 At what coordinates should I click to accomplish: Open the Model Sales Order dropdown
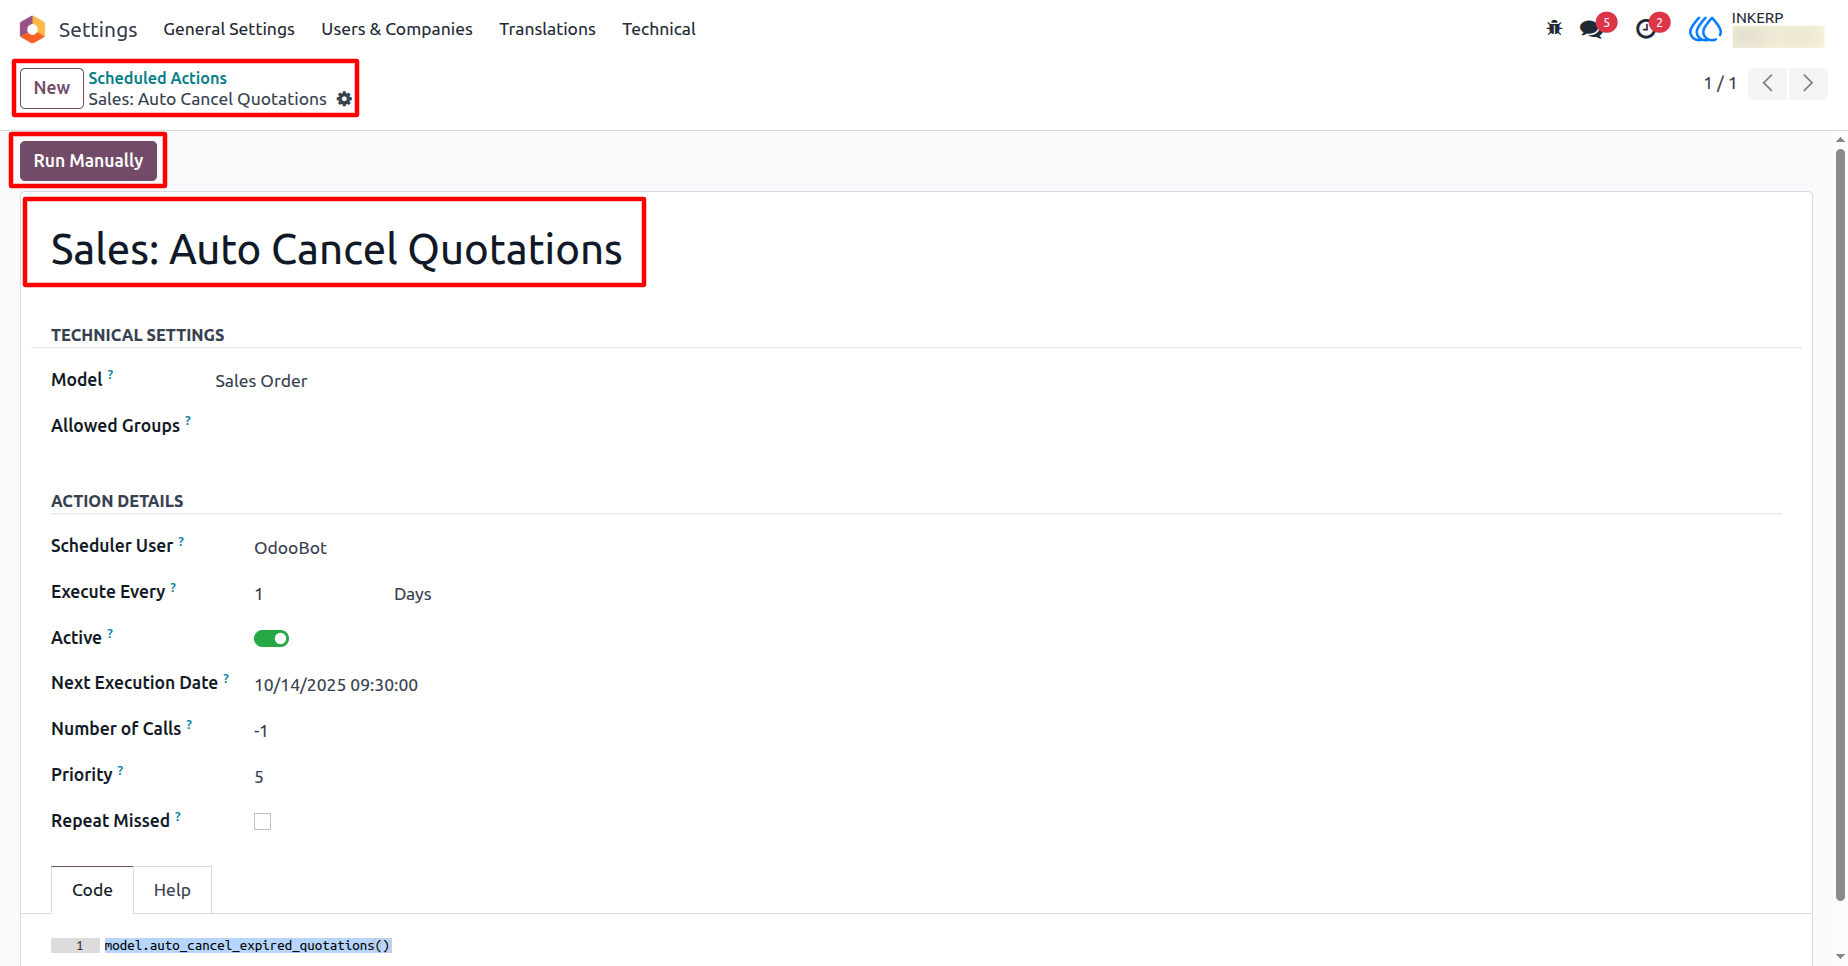(261, 381)
